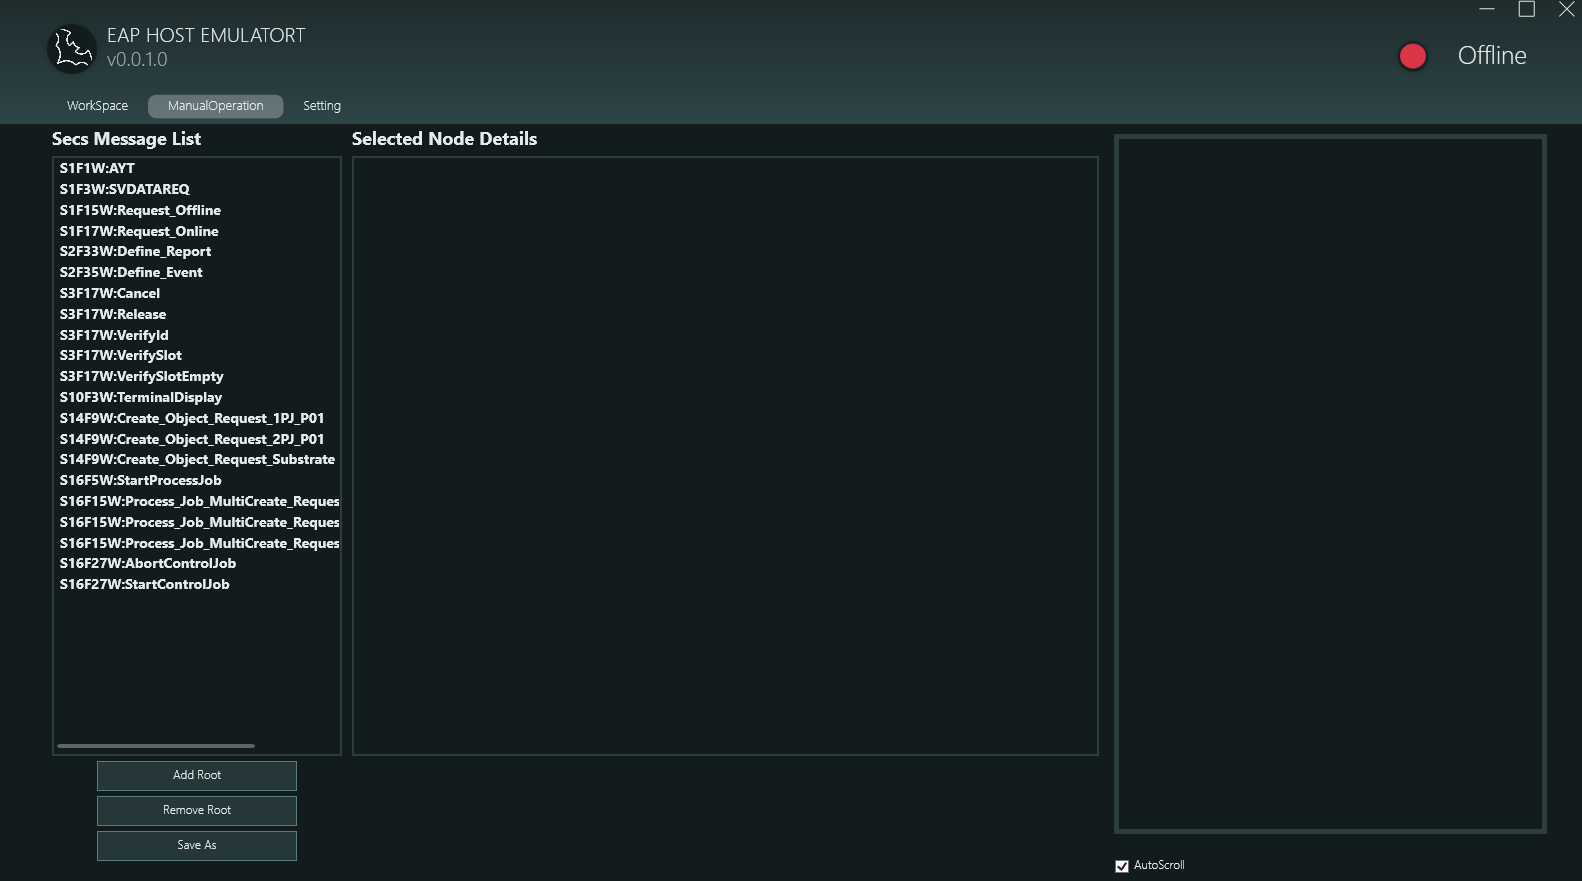Click the EAP Host Emulator logo icon

tap(72, 49)
